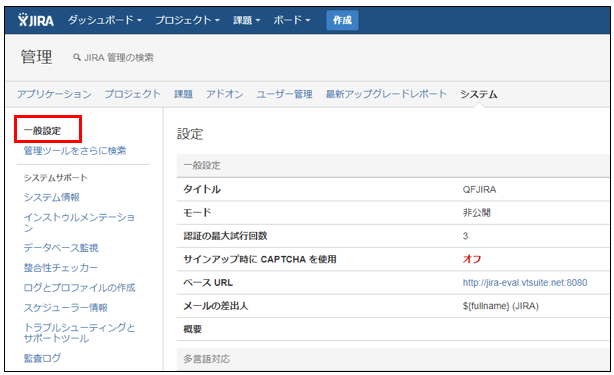Image resolution: width=614 pixels, height=375 pixels.
Task: Click the search magnifier icon
Action: click(76, 58)
